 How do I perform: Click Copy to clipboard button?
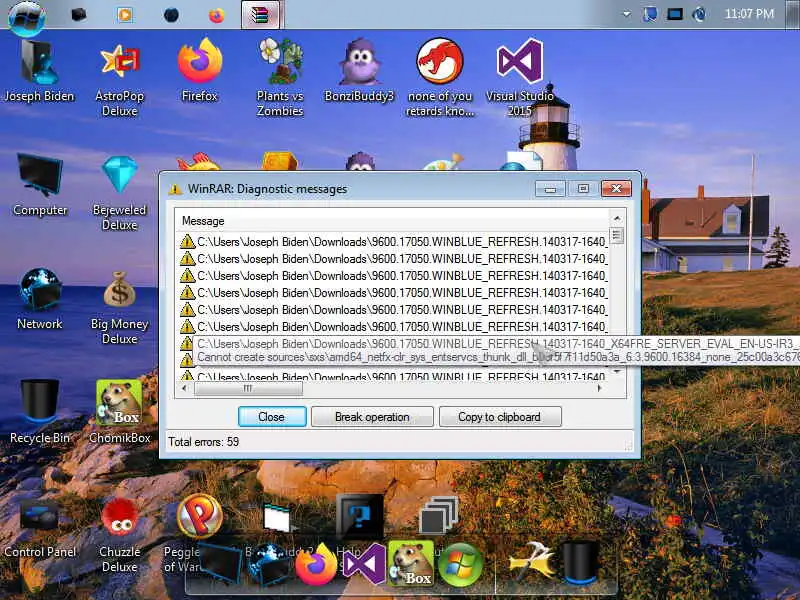[499, 417]
